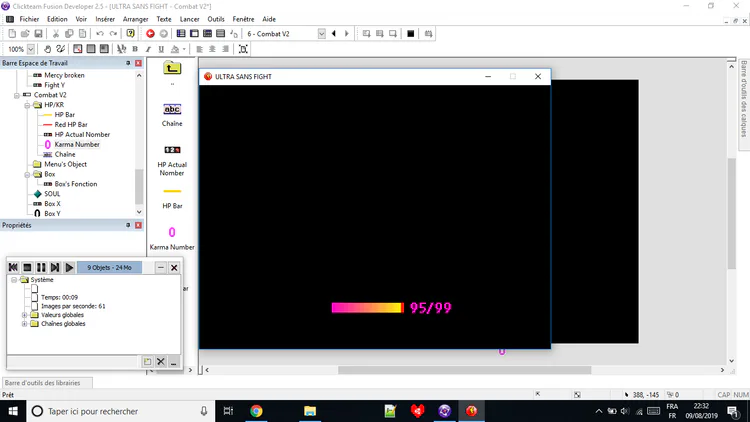Click the Copy toolbar icon
This screenshot has height=422, width=750.
[69, 33]
